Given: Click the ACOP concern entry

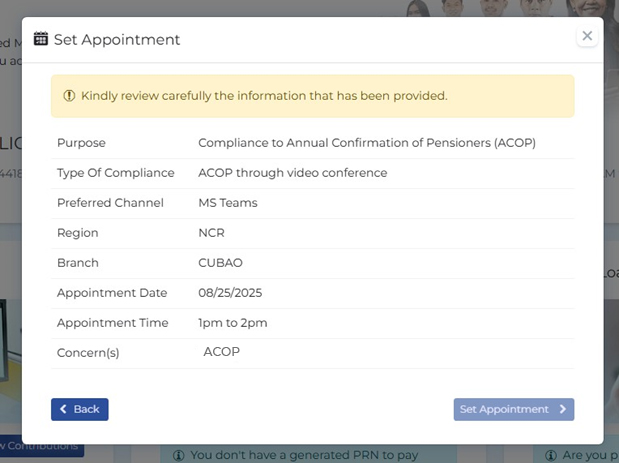Looking at the screenshot, I should click(221, 352).
